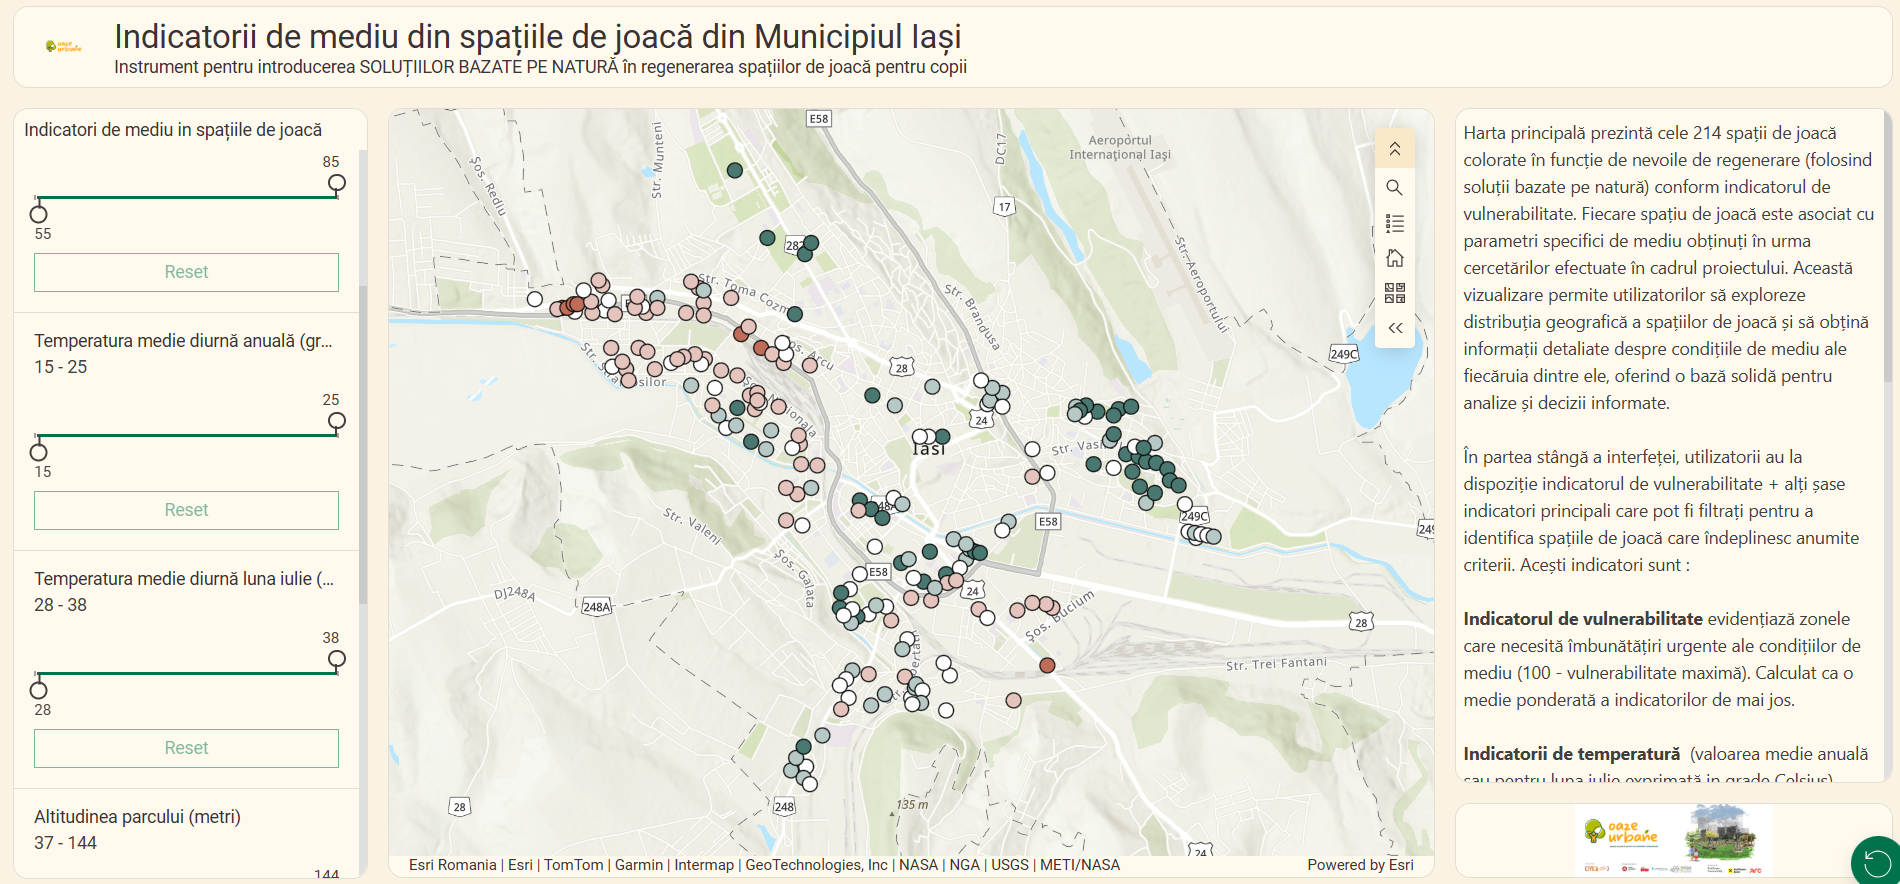Reset the vulnerability indicator filter
The image size is (1900, 884).
coord(186,272)
